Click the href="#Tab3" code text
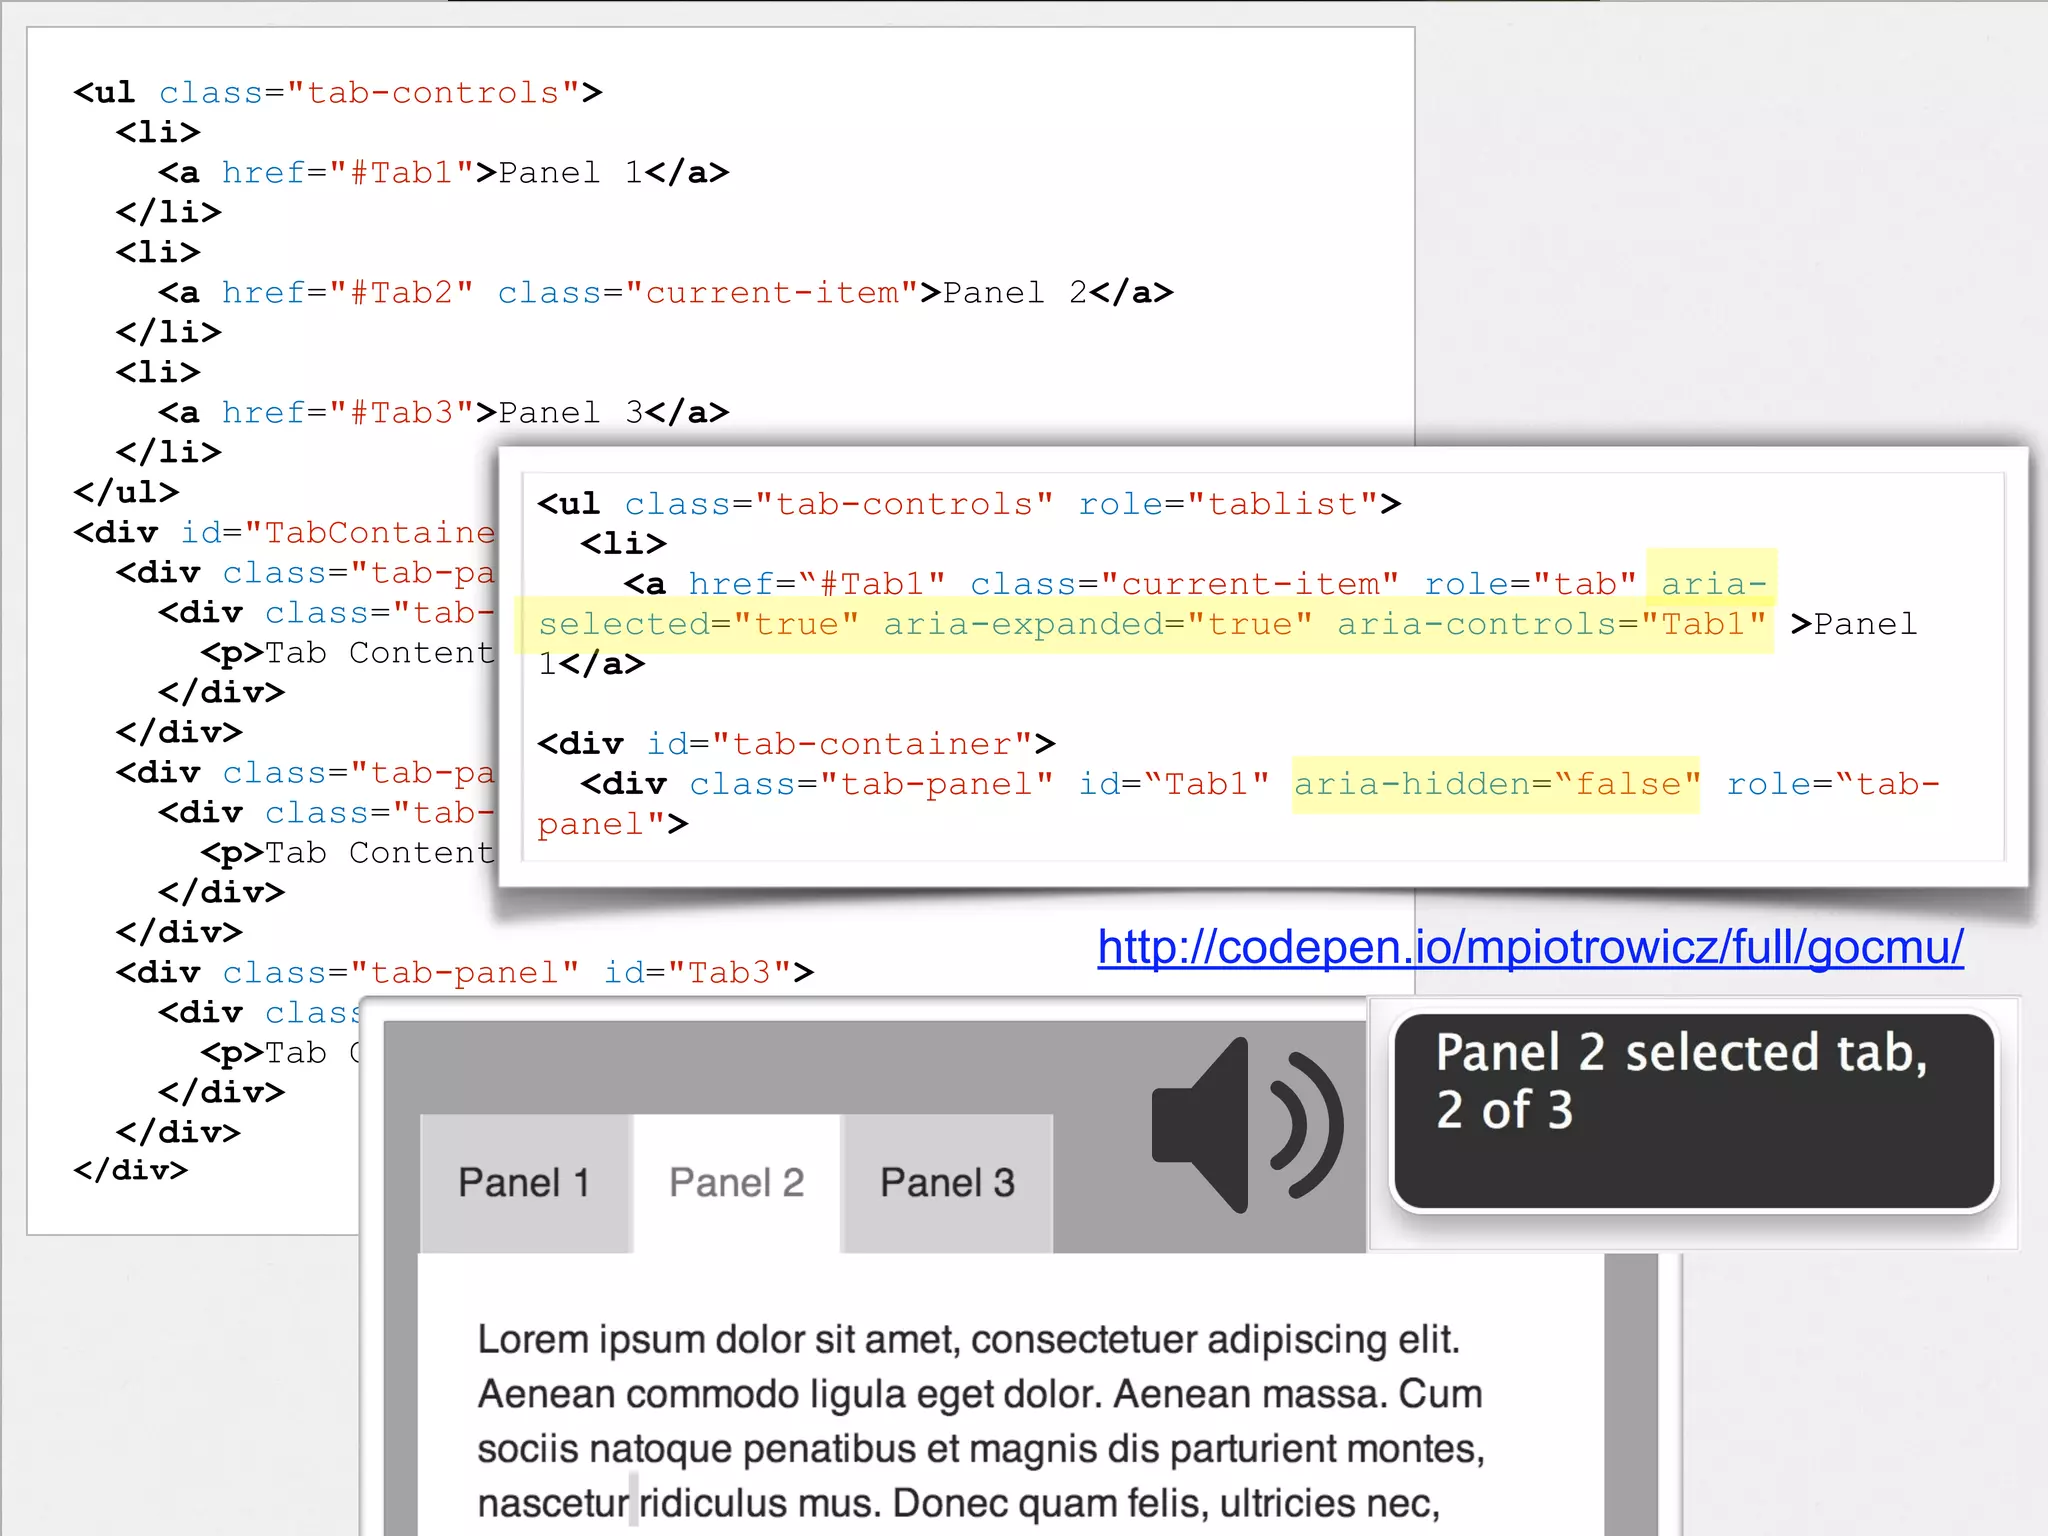 click(347, 413)
